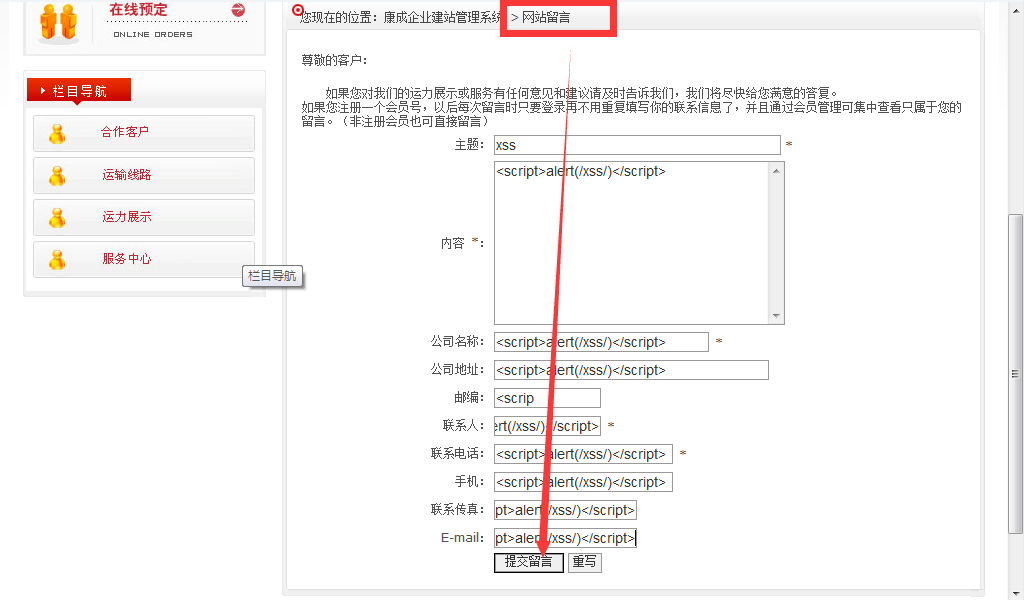
Task: Focus the 手机 mobile number field
Action: coord(583,482)
